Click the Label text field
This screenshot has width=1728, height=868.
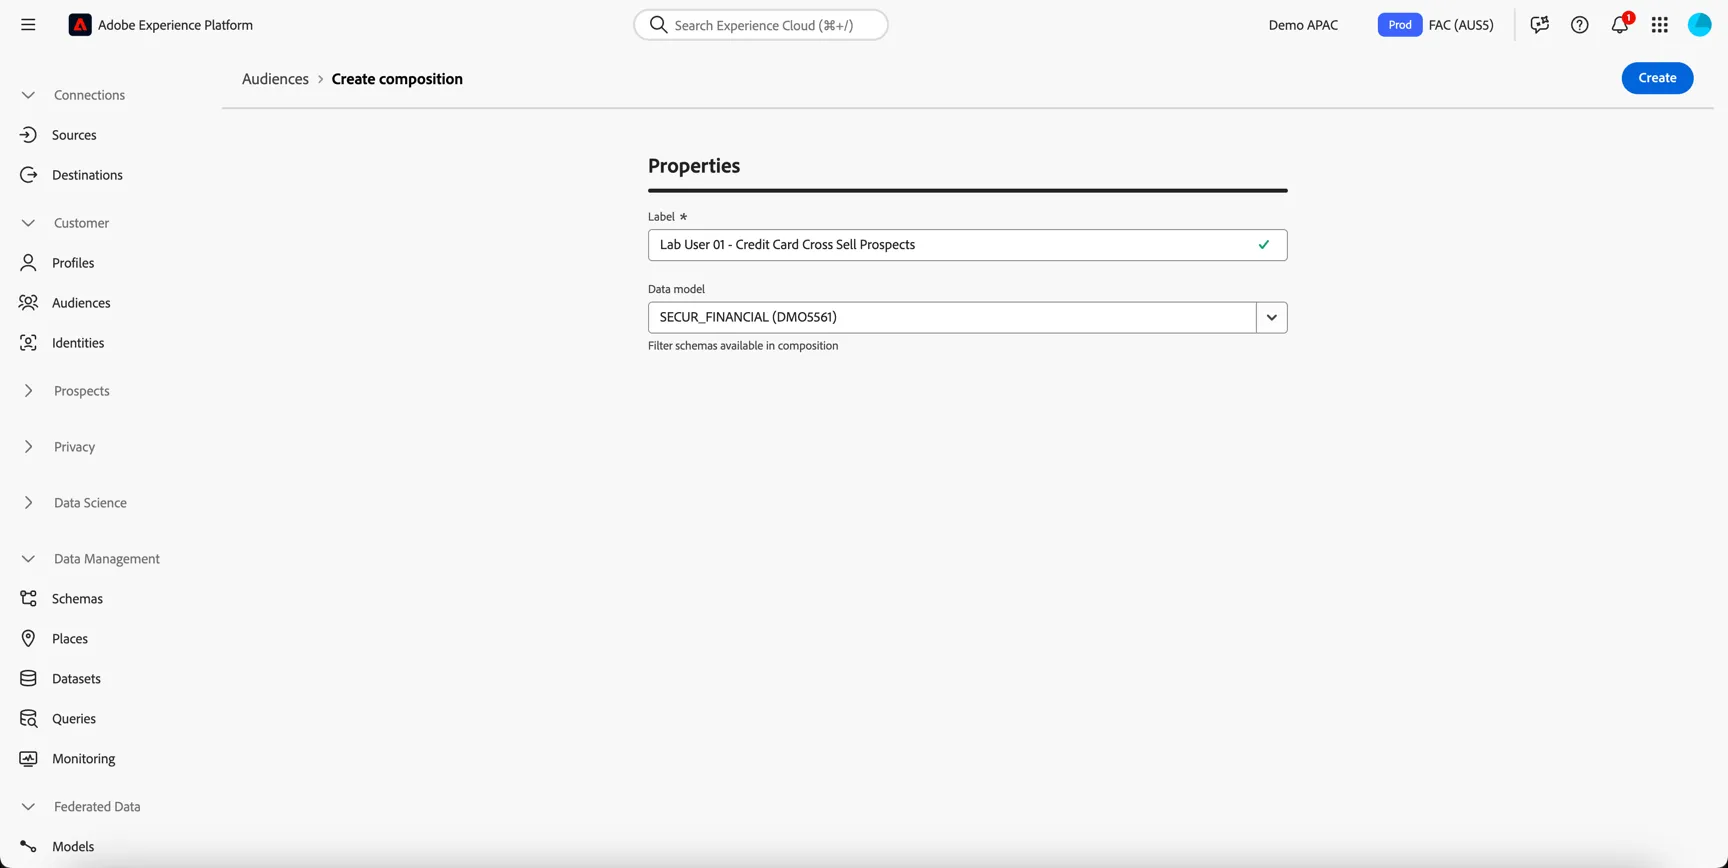coord(967,245)
